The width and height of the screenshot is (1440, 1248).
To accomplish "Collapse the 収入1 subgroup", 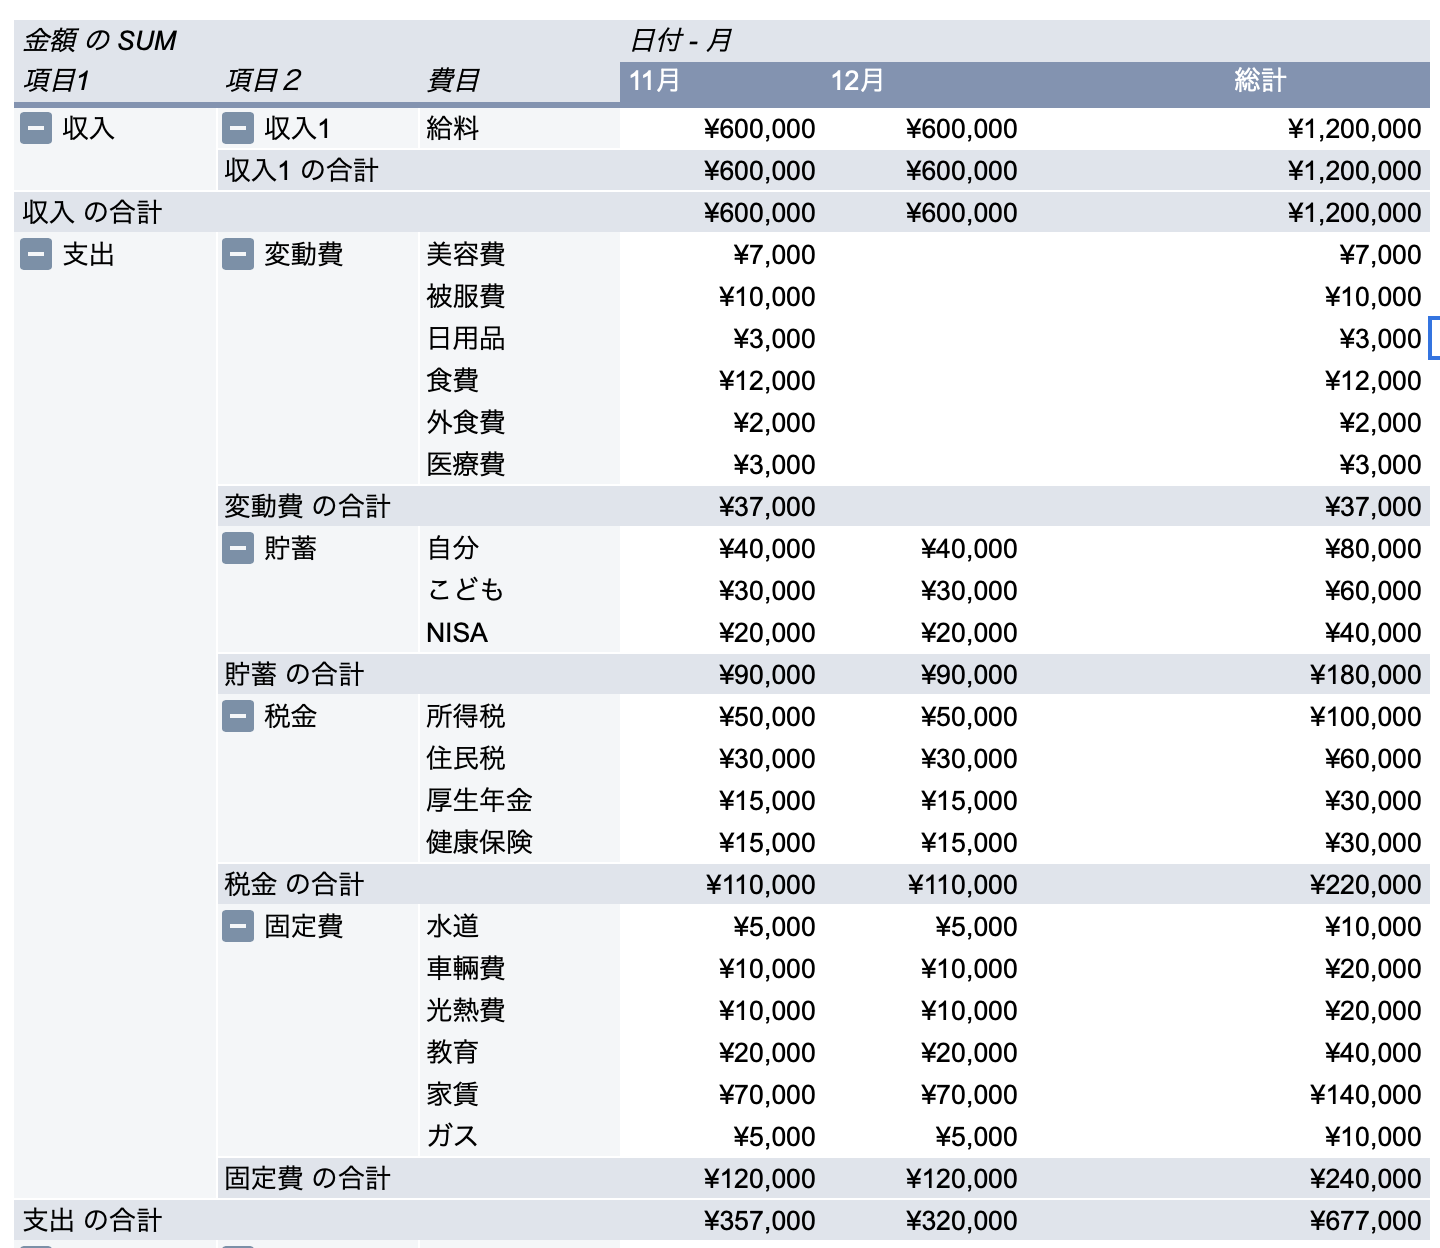I will [237, 129].
